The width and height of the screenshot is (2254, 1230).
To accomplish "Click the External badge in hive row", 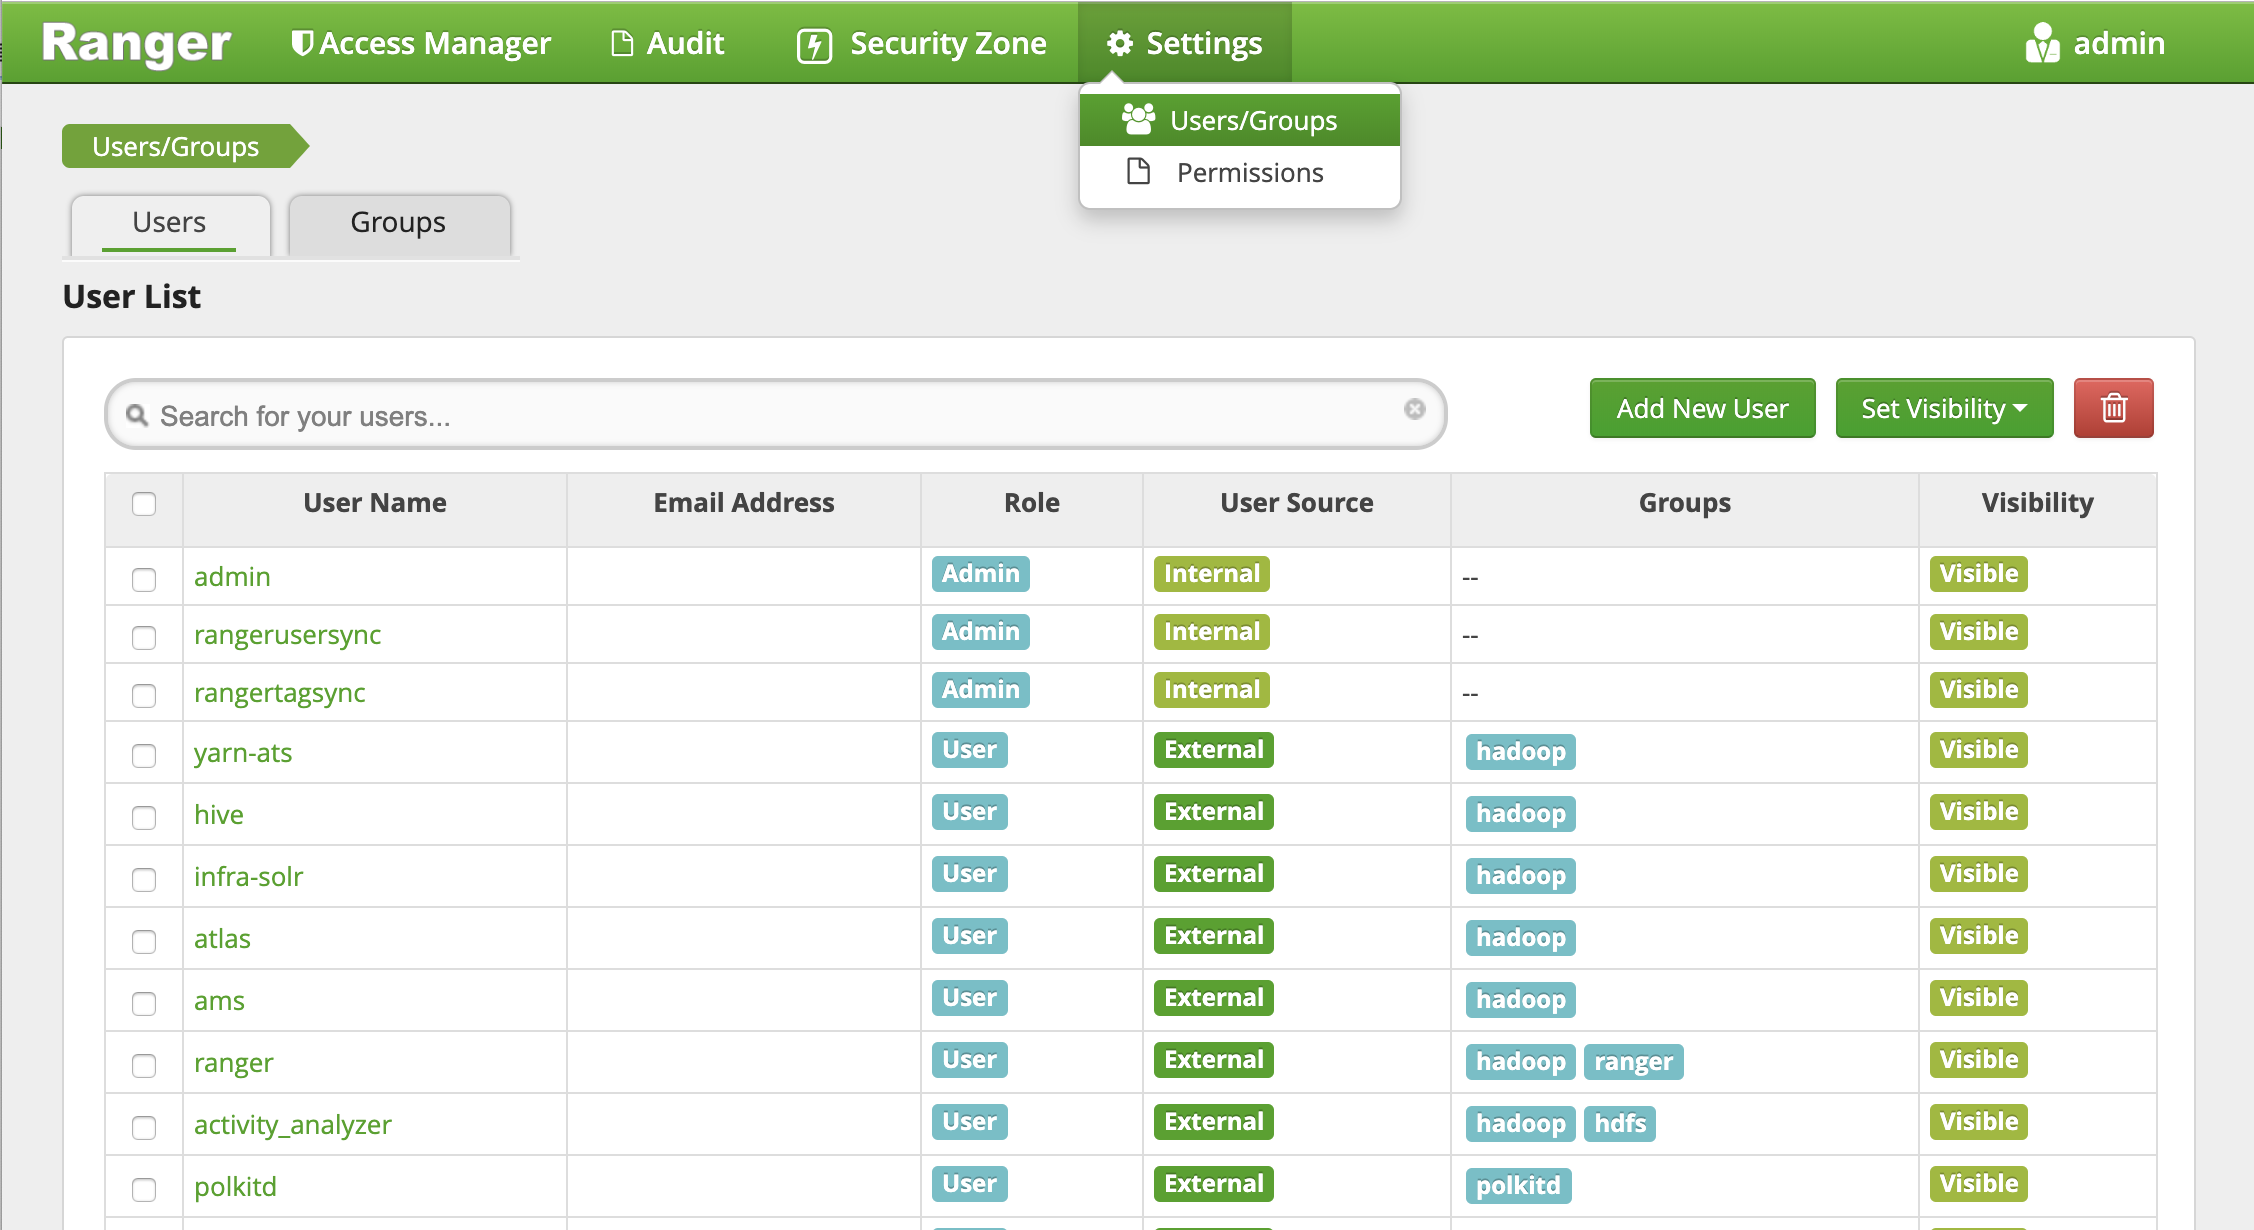I will [1214, 812].
